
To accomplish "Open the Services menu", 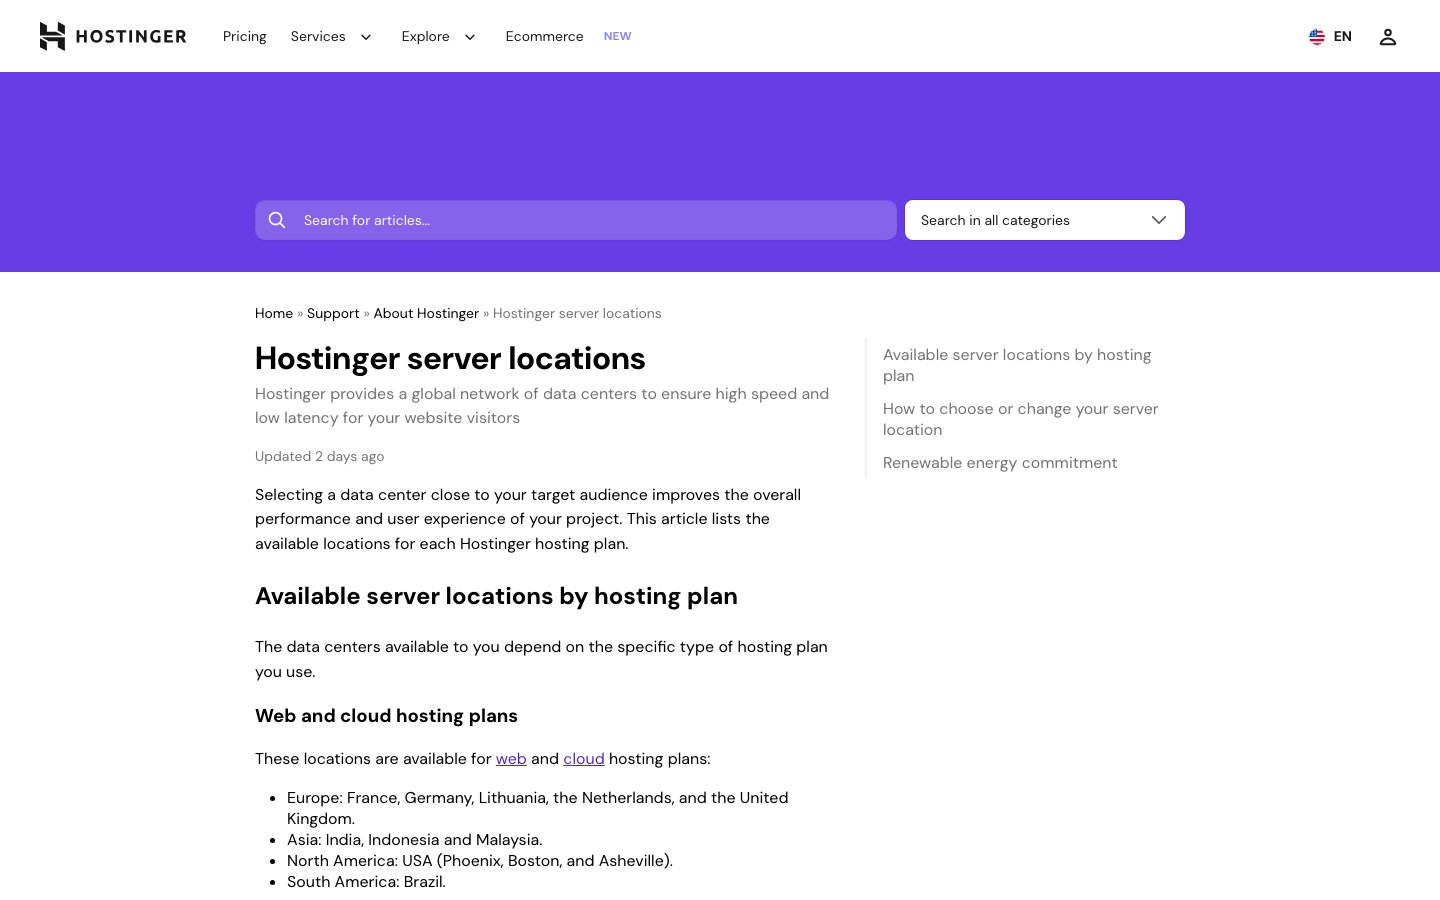I will 318,36.
